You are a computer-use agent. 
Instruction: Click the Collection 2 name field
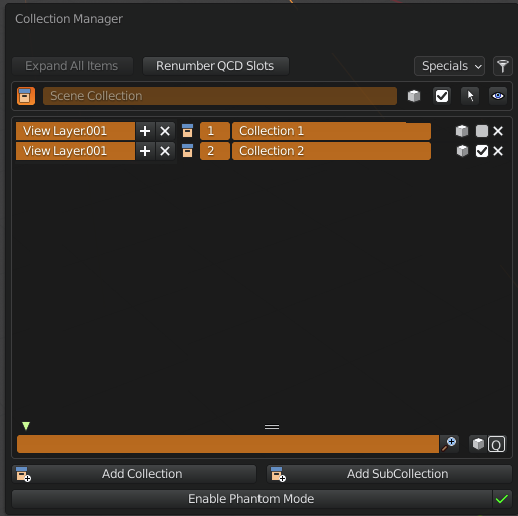pos(331,151)
